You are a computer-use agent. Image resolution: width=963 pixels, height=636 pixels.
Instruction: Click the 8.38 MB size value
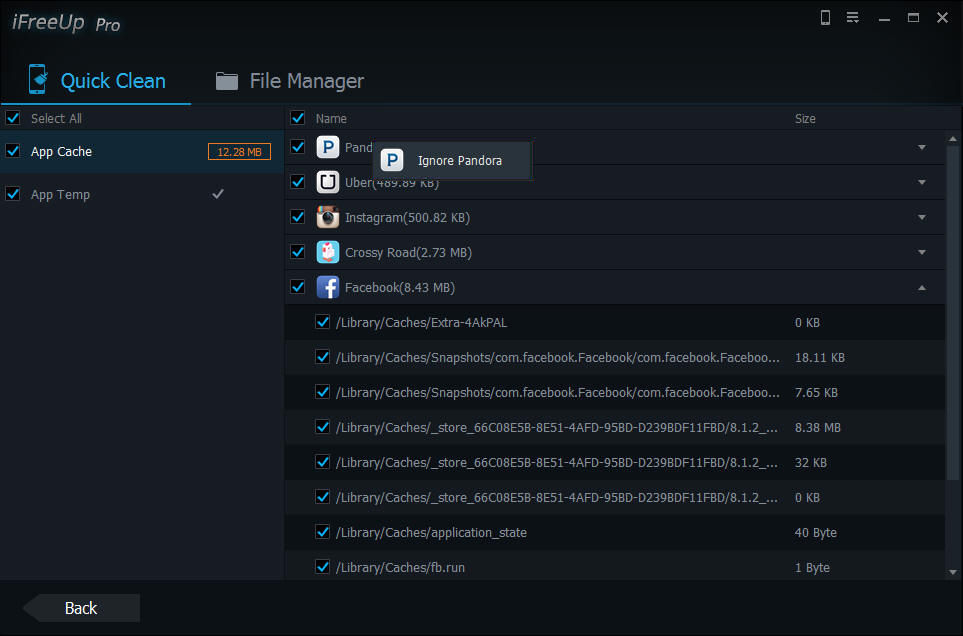pos(817,427)
